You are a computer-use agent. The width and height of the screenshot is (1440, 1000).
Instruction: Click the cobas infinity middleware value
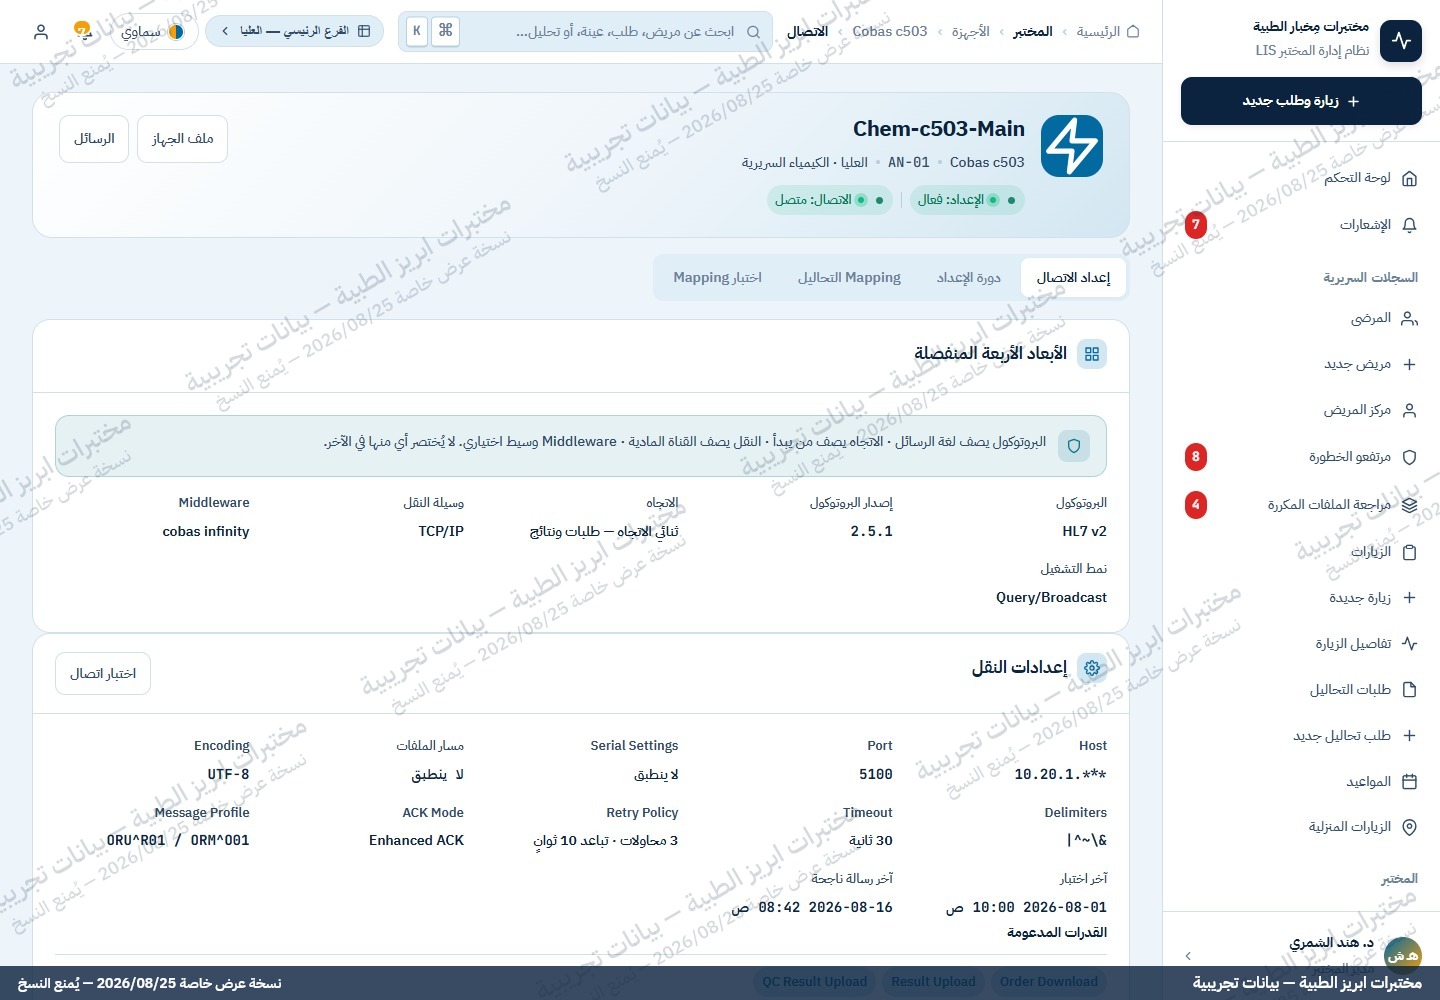point(206,532)
